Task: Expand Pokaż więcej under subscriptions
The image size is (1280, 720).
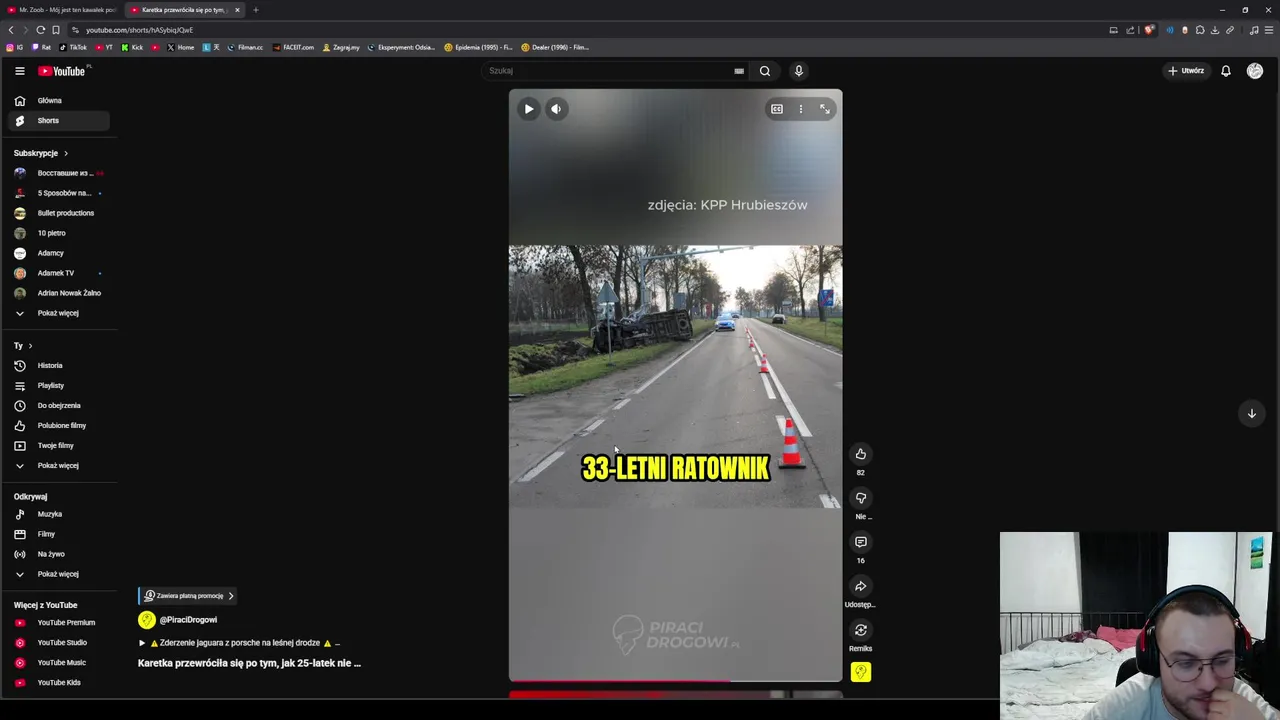Action: click(x=59, y=313)
